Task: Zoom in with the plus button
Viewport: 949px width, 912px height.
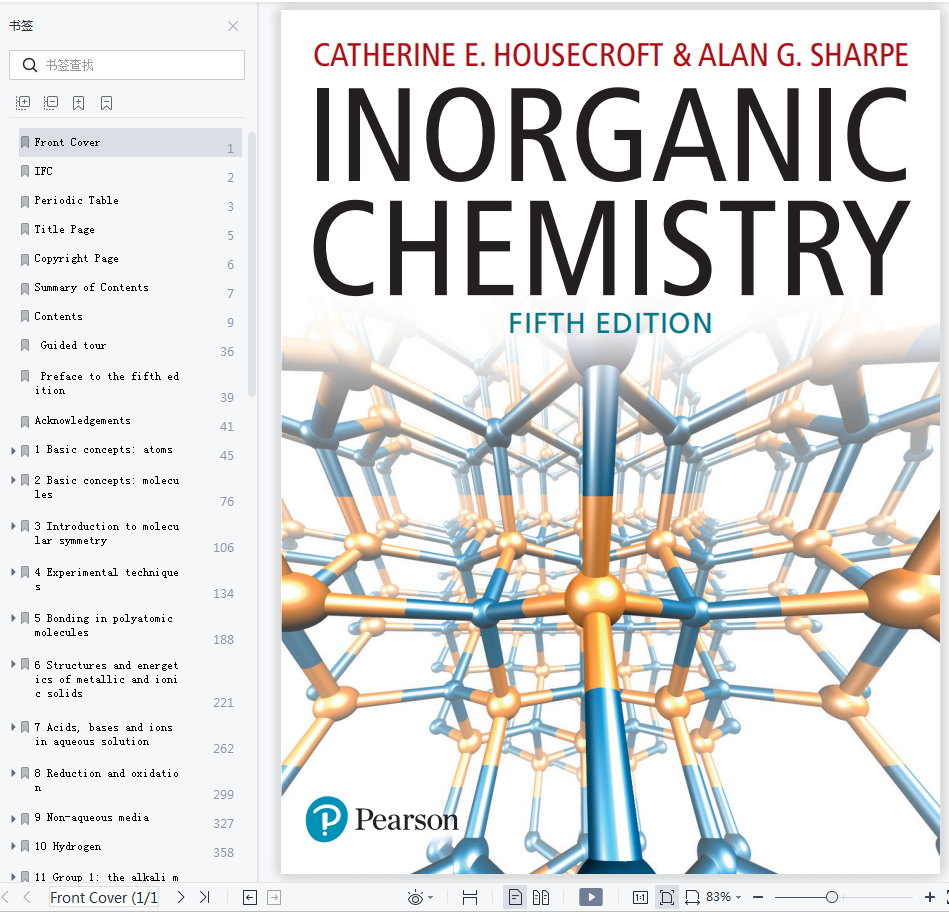Action: [930, 897]
